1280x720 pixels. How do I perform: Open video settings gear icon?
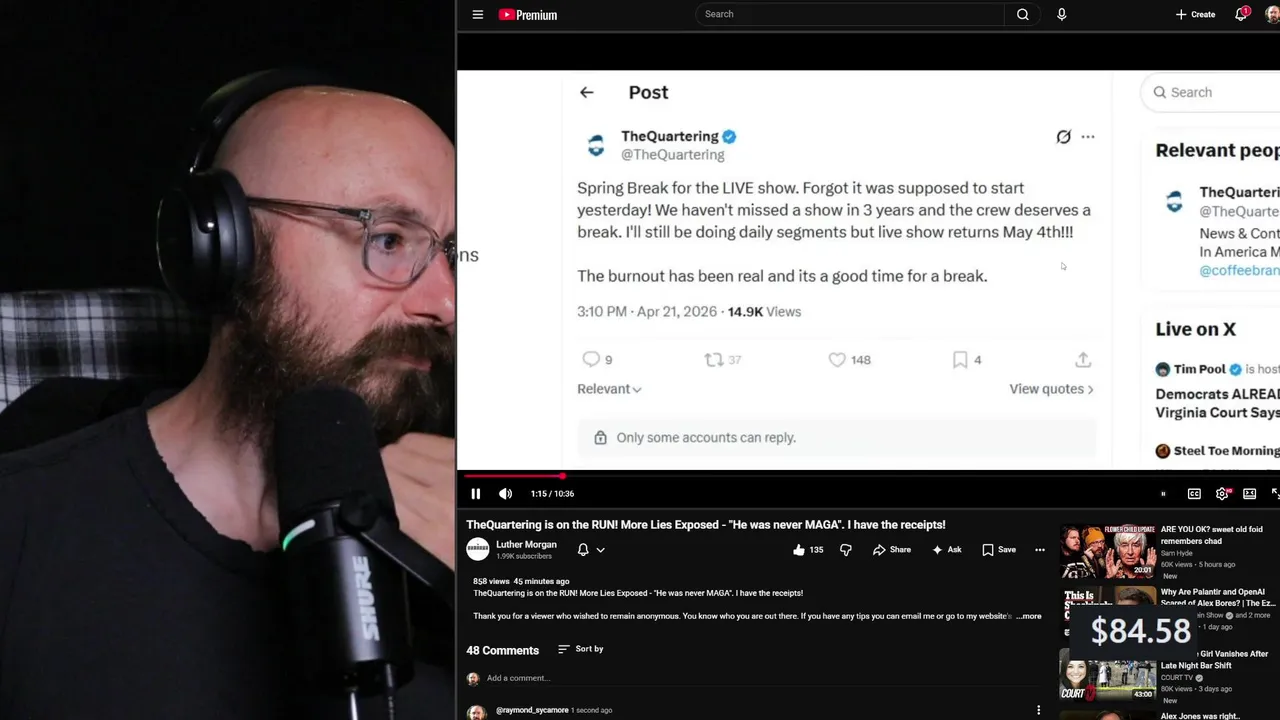(1222, 494)
